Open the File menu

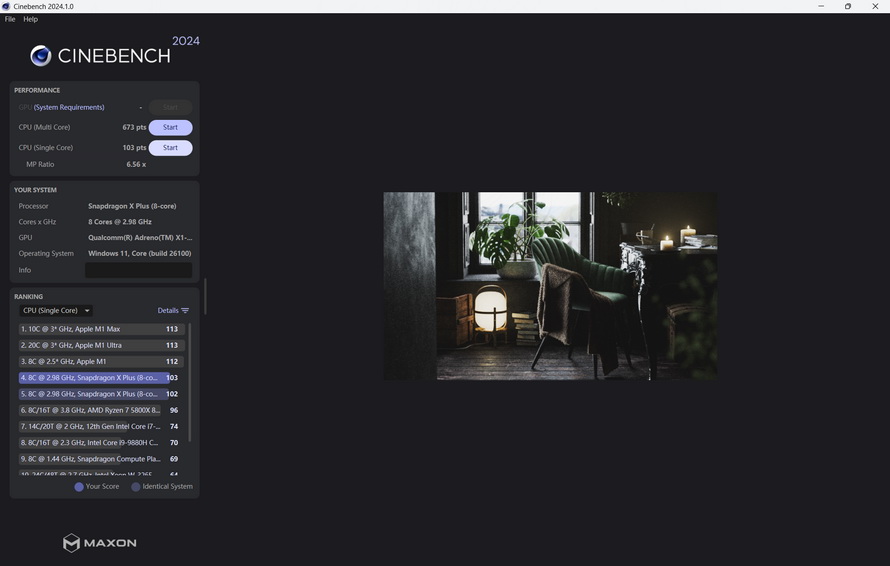click(x=10, y=19)
